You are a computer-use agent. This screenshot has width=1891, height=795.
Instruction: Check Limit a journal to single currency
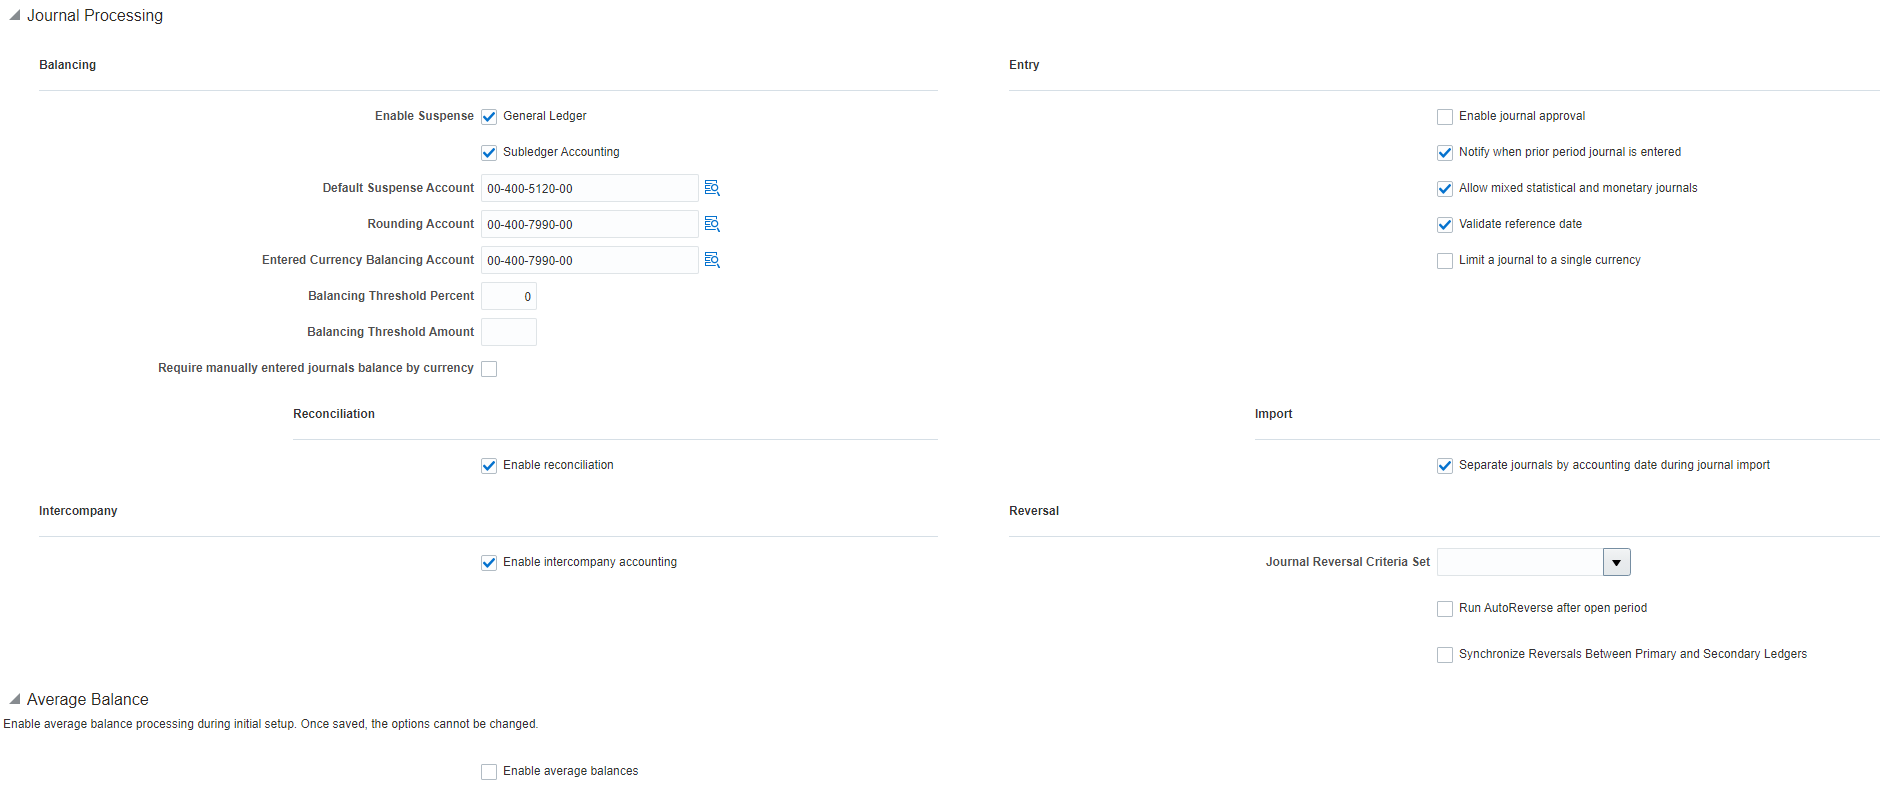pos(1445,261)
